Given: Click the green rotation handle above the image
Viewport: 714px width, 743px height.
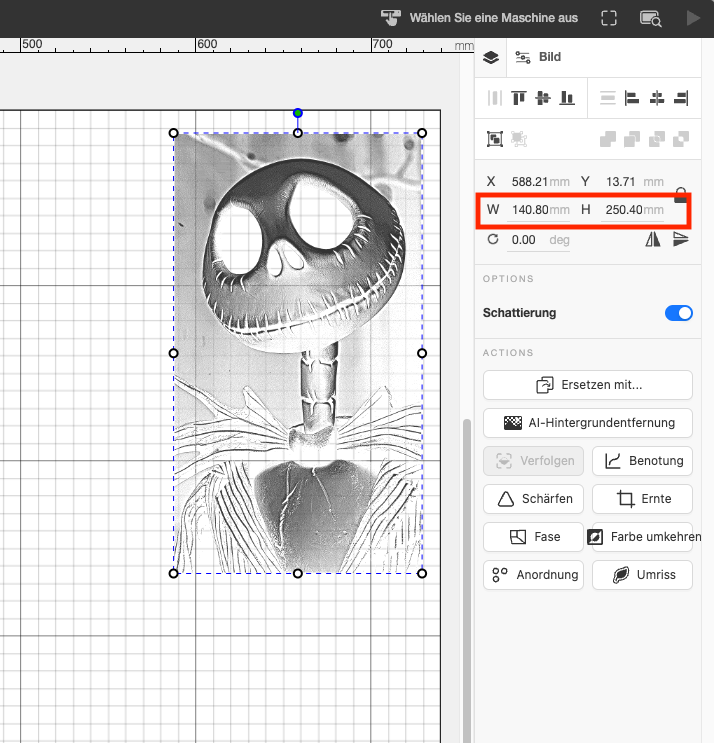Looking at the screenshot, I should click(x=298, y=113).
